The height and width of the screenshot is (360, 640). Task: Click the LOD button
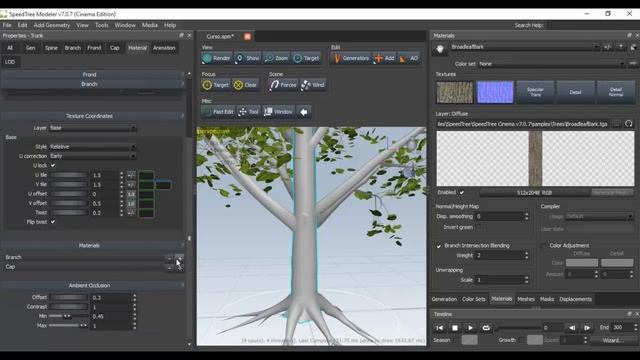coord(10,62)
